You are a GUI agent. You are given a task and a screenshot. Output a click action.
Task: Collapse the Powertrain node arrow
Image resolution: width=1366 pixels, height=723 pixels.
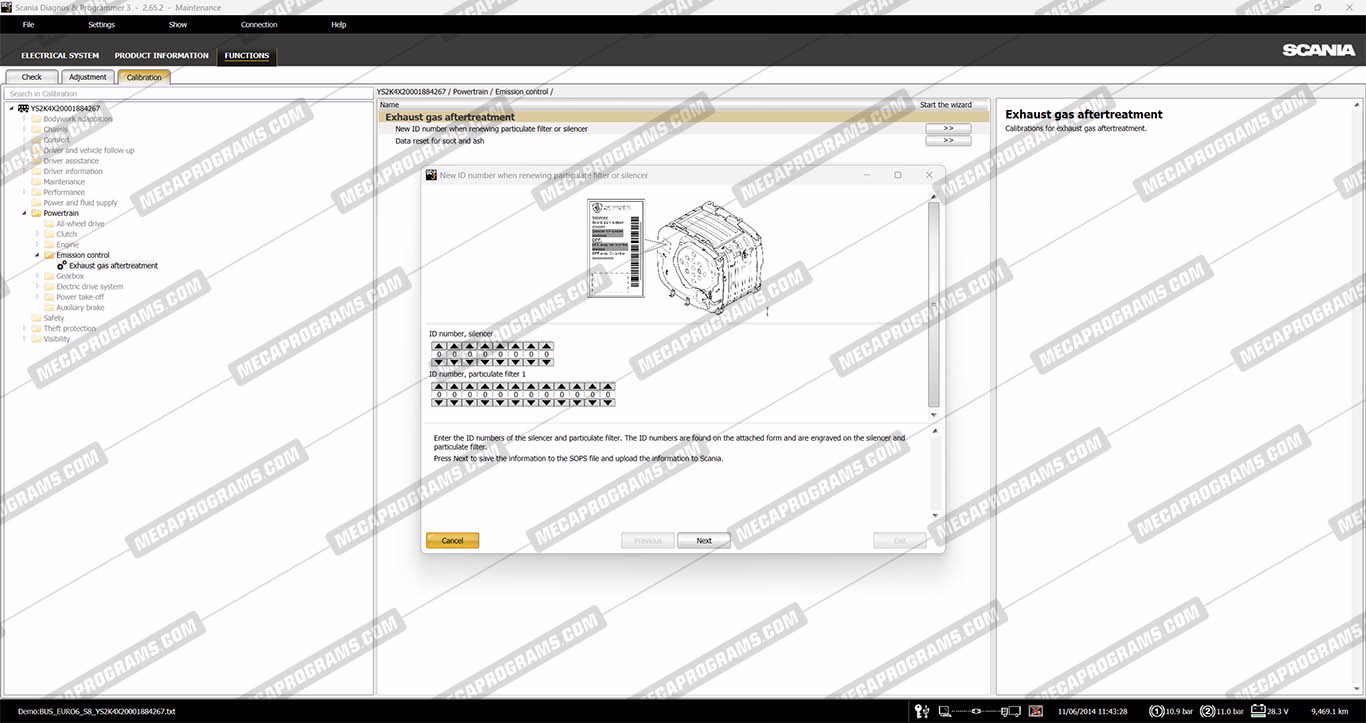(25, 213)
